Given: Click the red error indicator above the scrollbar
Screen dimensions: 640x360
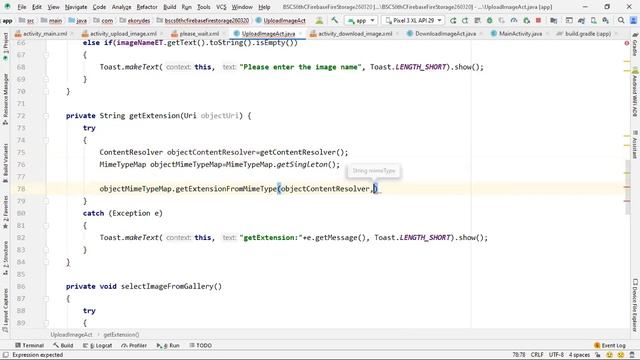Looking at the screenshot, I should point(627,43).
